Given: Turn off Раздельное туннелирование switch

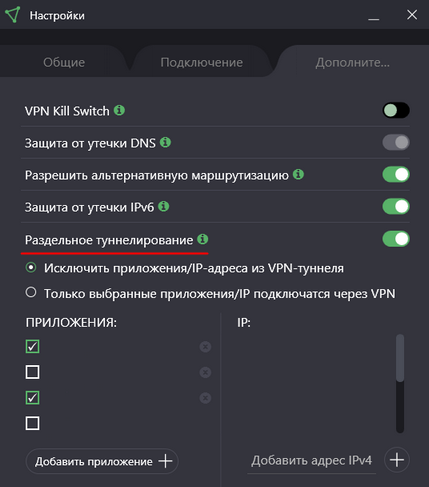Looking at the screenshot, I should pos(396,239).
